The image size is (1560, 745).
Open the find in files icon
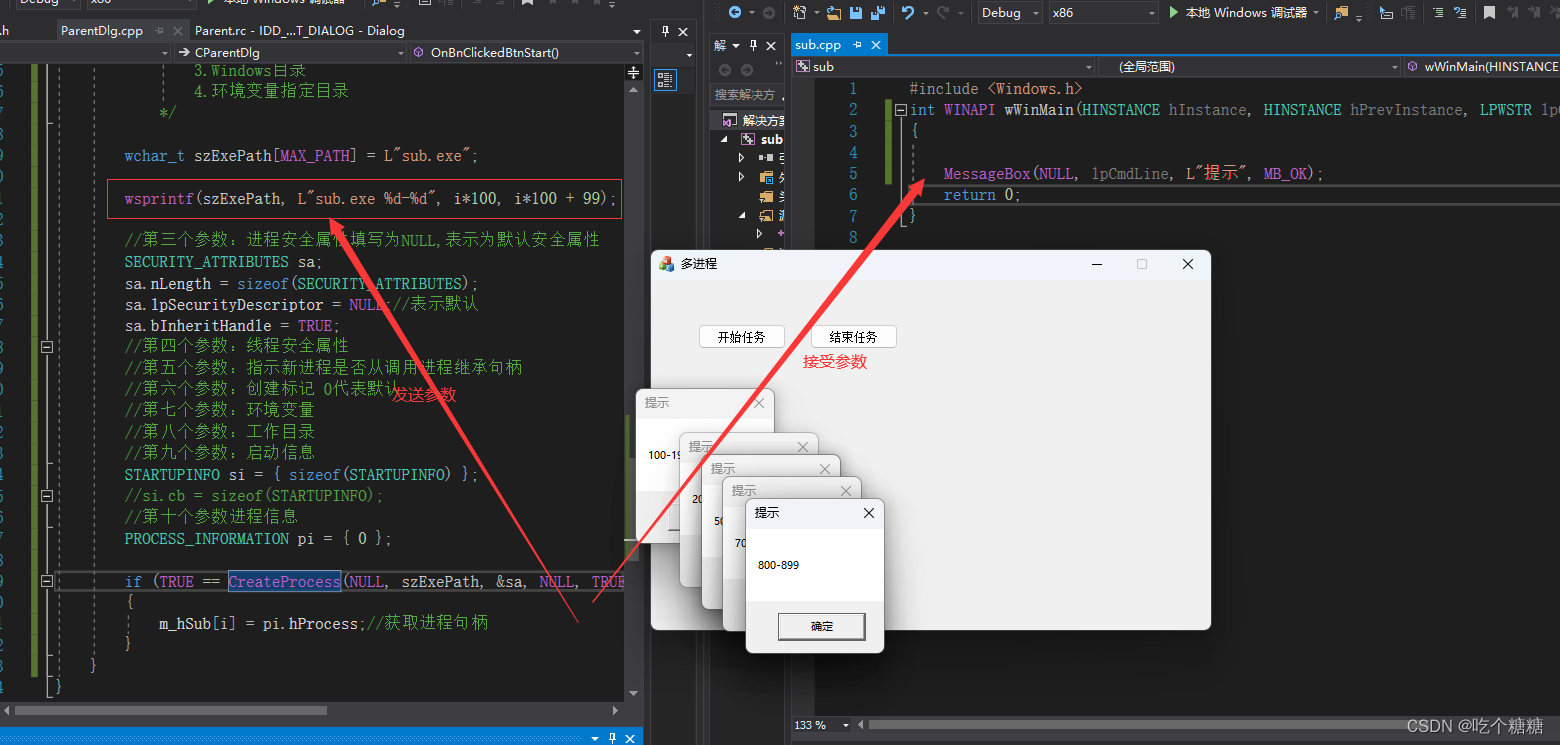coord(1342,13)
